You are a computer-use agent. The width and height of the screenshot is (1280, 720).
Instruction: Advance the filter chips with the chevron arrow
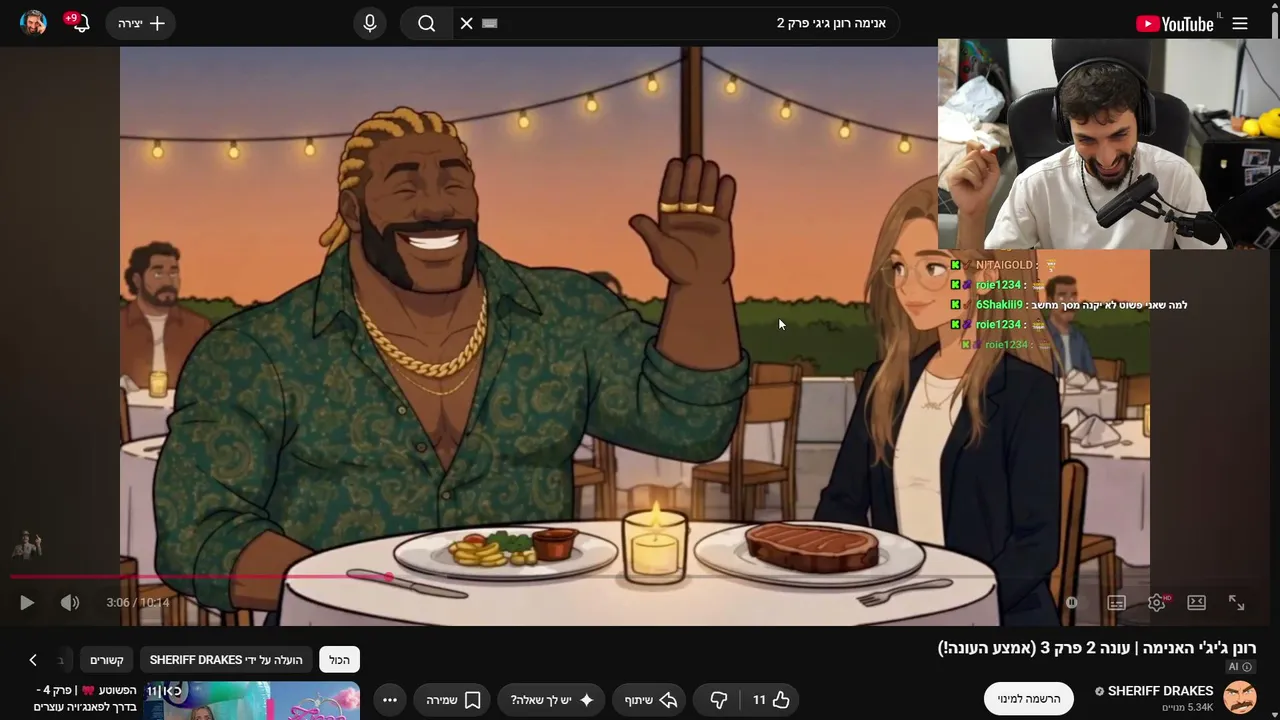click(33, 660)
